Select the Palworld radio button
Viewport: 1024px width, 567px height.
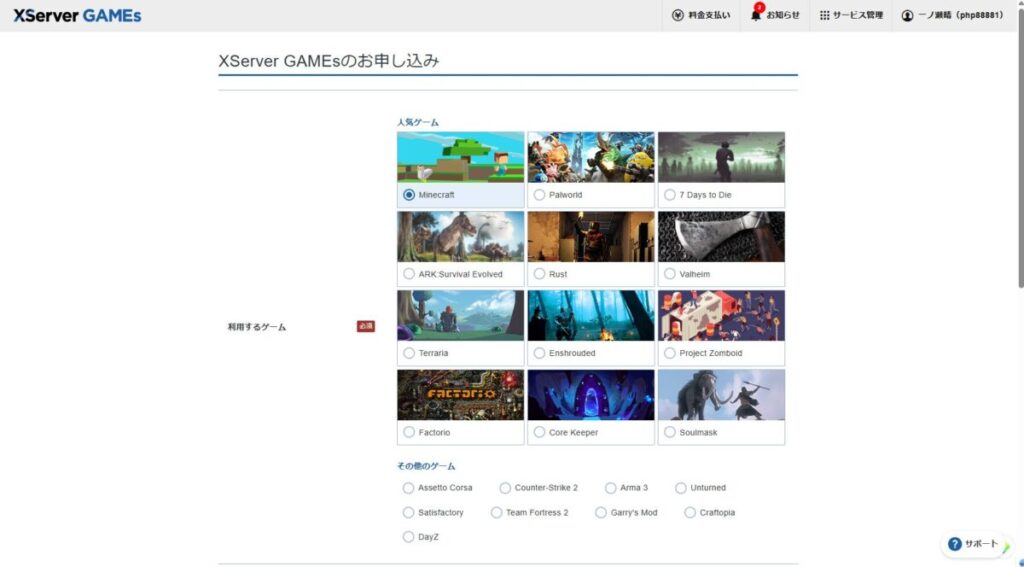tap(539, 195)
